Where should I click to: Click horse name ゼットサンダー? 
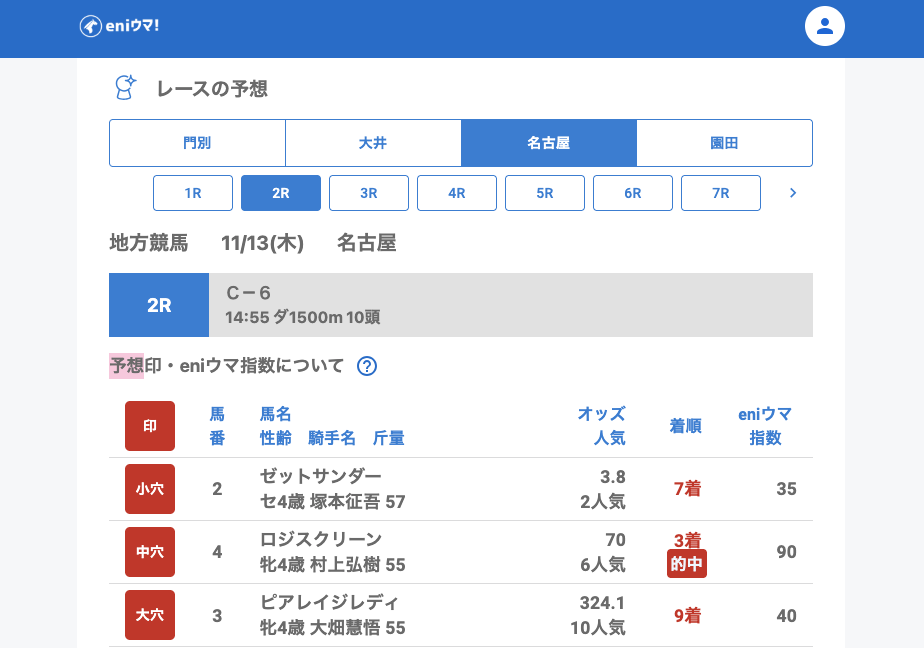point(321,476)
